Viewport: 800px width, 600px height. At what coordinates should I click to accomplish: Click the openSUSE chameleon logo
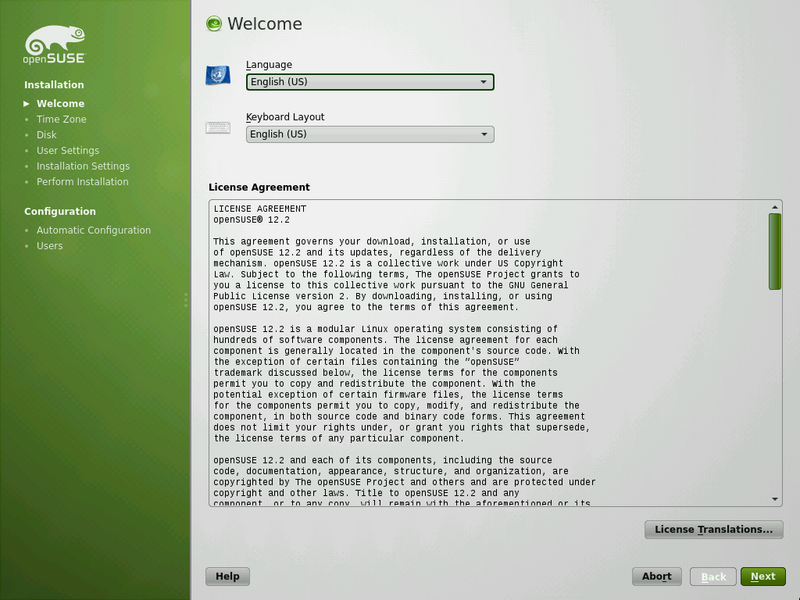click(x=55, y=44)
